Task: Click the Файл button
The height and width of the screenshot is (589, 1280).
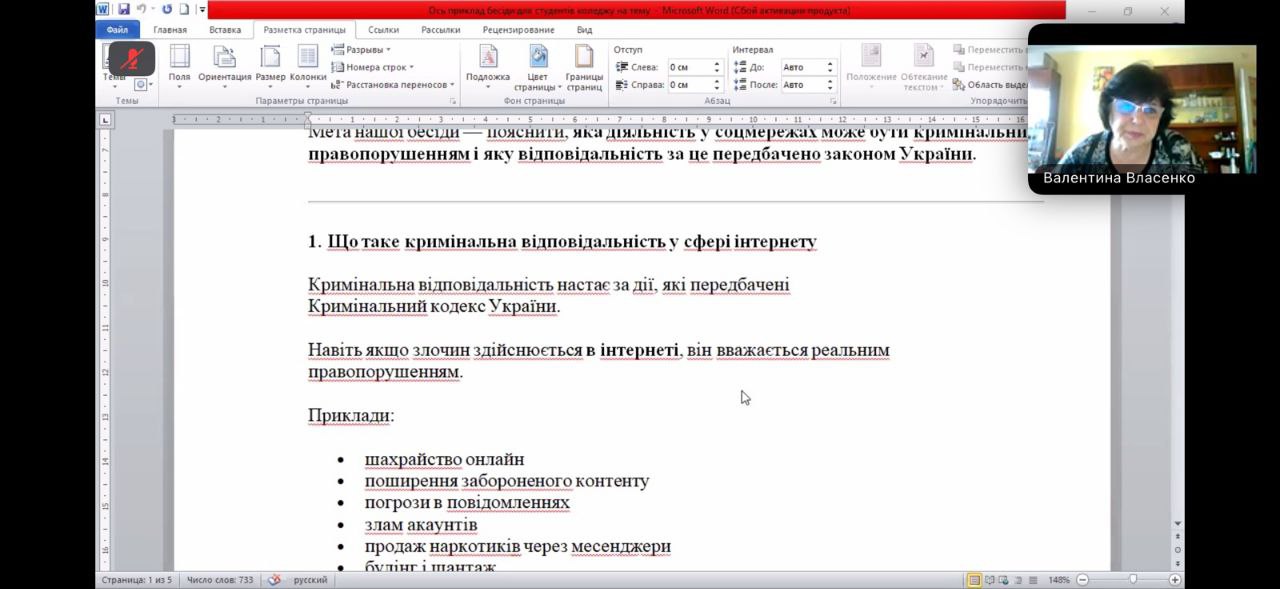Action: (117, 30)
